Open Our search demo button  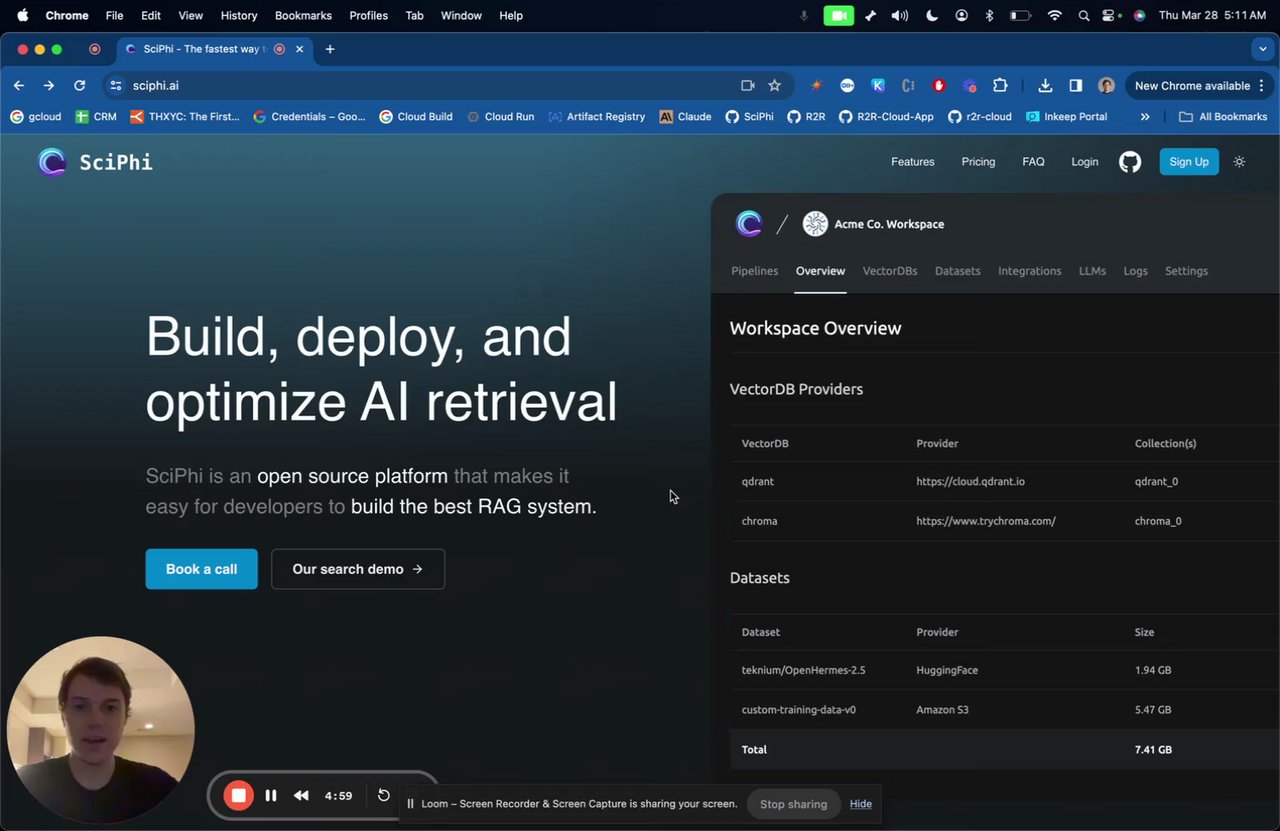[x=358, y=569]
